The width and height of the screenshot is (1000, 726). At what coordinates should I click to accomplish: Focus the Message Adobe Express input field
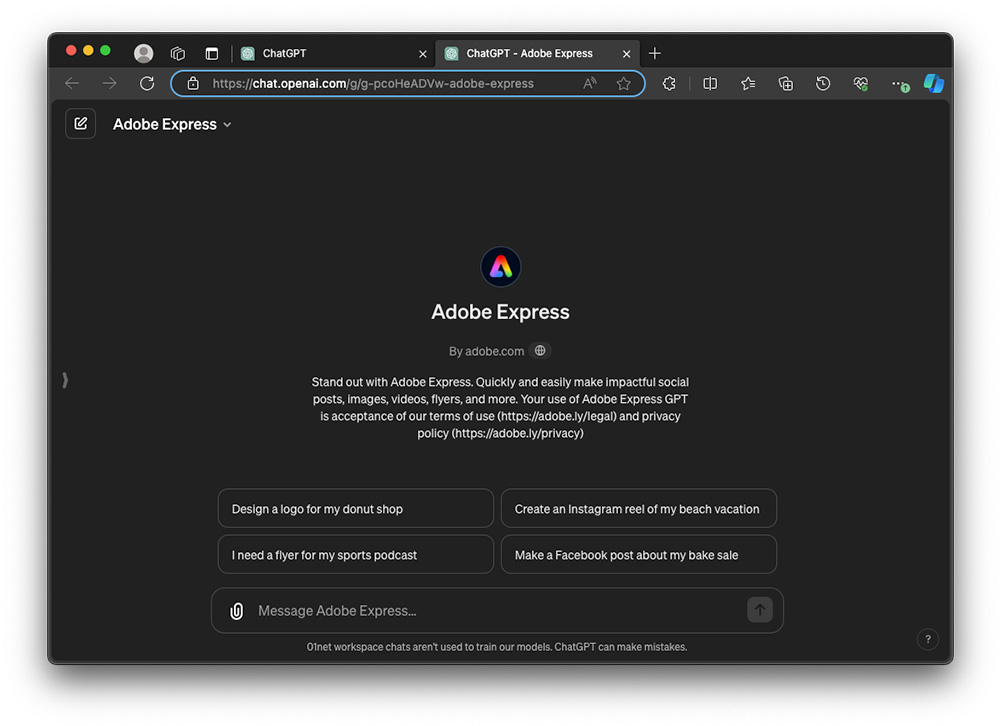coord(497,611)
